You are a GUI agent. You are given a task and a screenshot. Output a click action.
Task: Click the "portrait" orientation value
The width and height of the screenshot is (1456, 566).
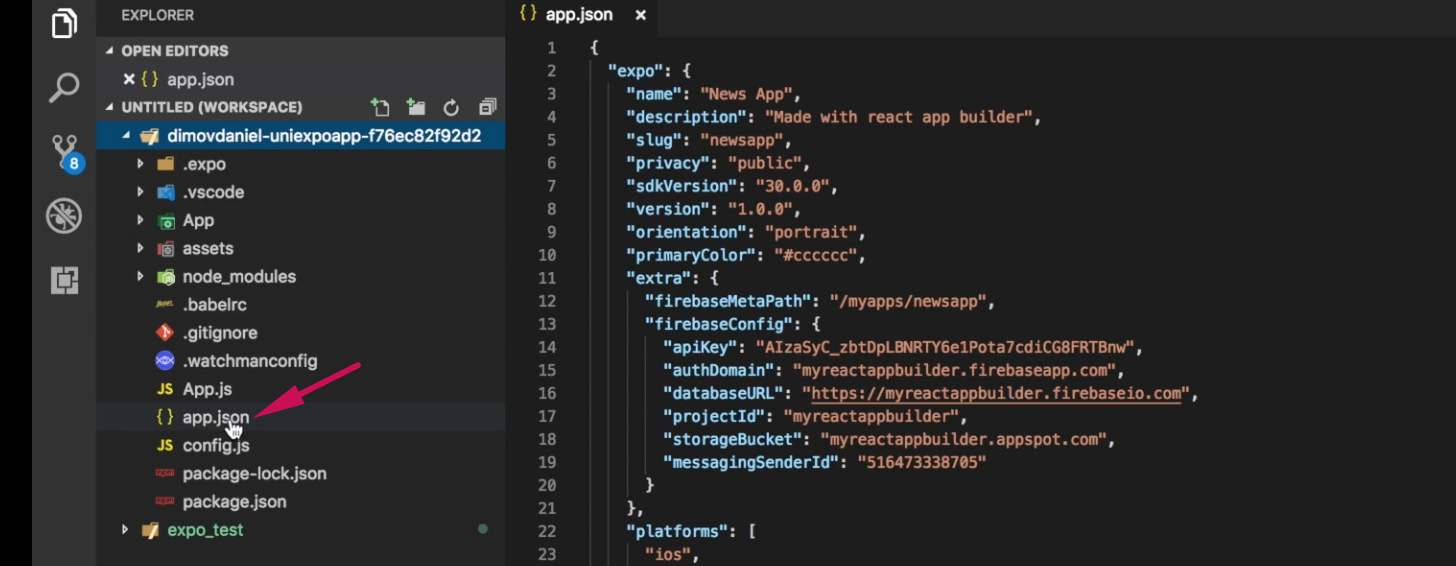(810, 232)
